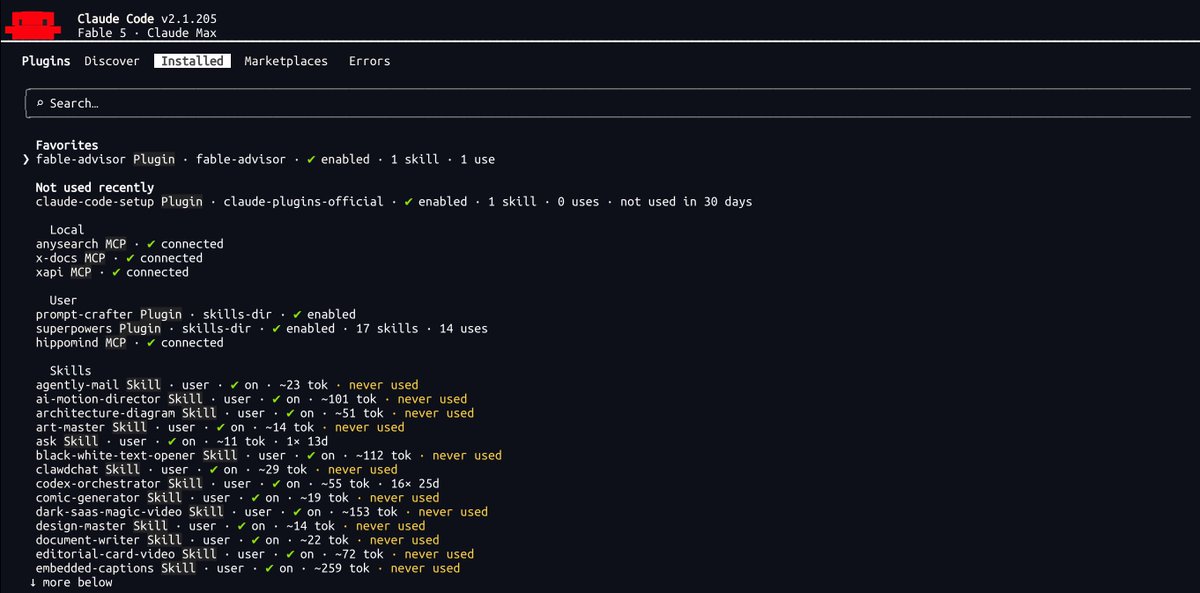Click the User section header
Screen dimensions: 1200x593
tap(63, 300)
